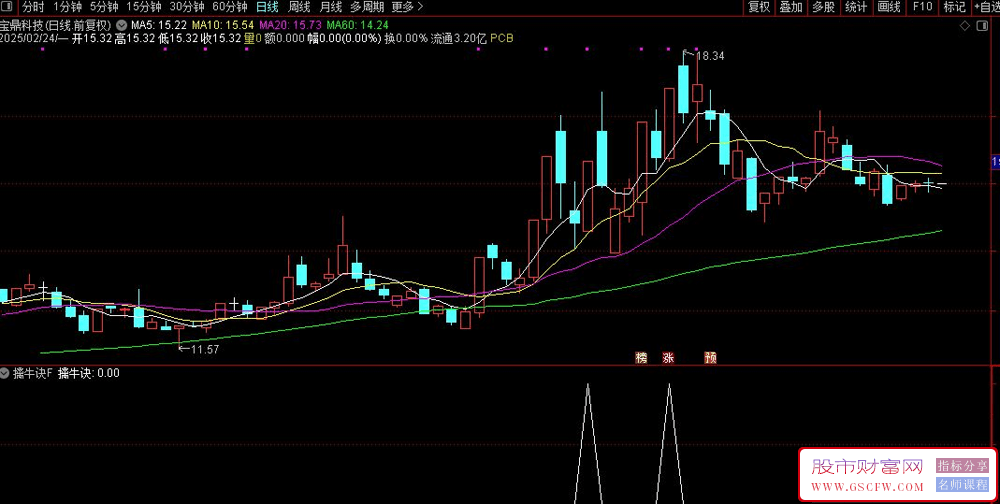This screenshot has height=504, width=1000.
Task: Click the 流通3.20亿 text
Action: tap(459, 38)
